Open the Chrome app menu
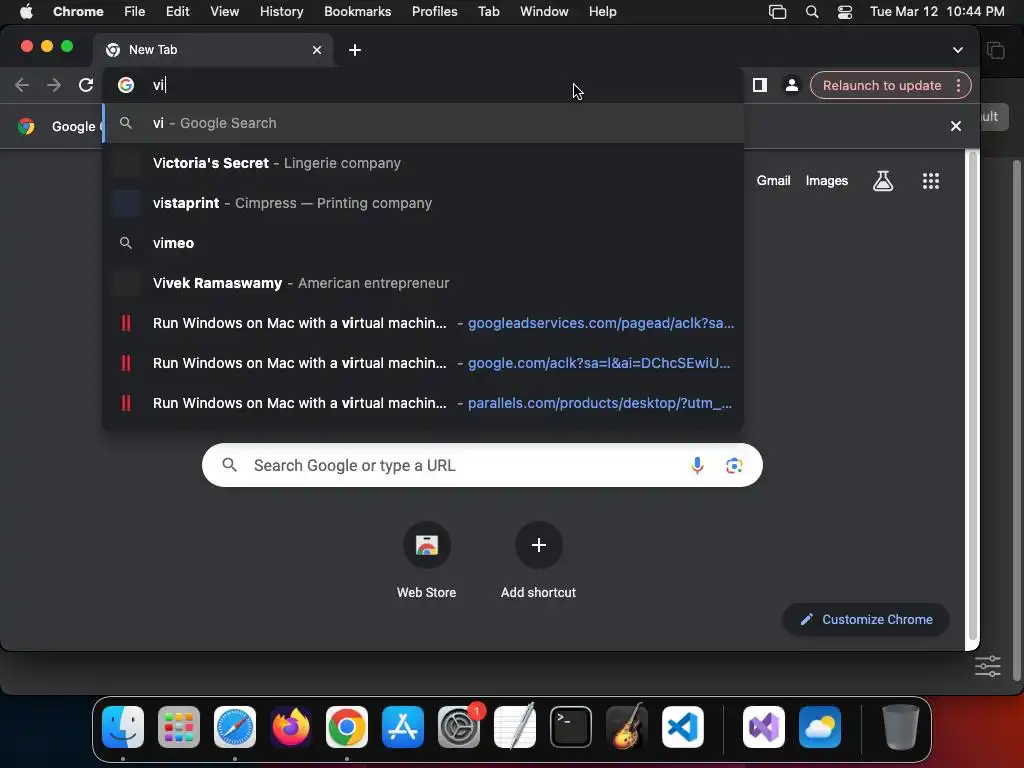 [x=78, y=11]
